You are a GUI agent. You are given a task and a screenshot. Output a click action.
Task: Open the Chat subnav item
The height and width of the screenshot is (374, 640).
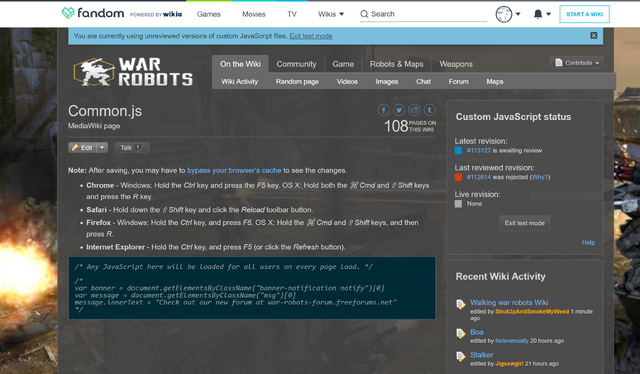pyautogui.click(x=423, y=82)
